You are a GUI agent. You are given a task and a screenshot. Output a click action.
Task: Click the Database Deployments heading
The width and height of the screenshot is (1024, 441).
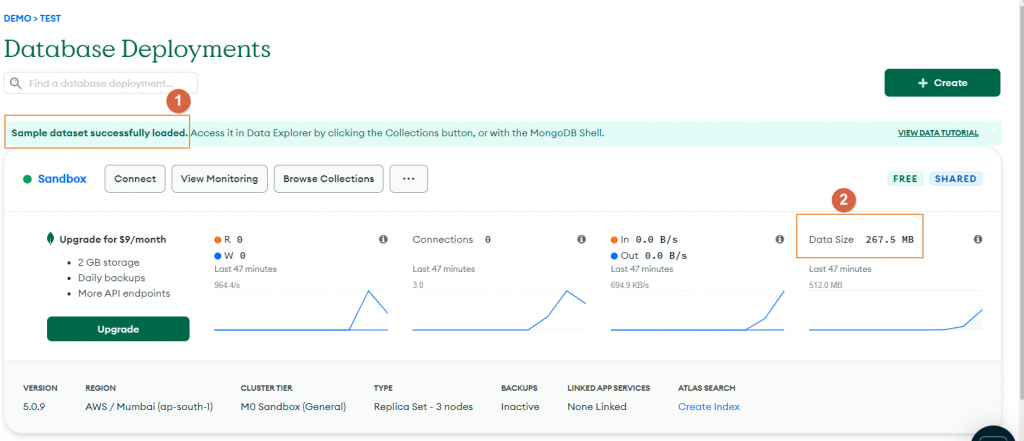tap(137, 48)
